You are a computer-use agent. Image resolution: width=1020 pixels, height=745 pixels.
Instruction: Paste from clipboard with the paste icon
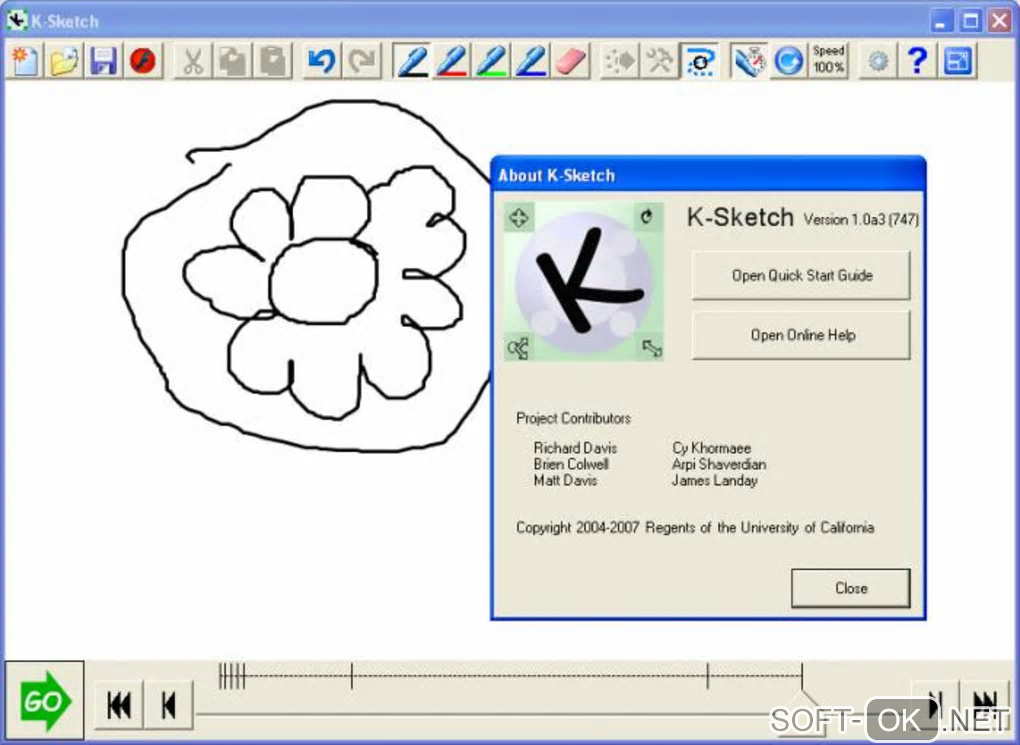click(x=272, y=62)
